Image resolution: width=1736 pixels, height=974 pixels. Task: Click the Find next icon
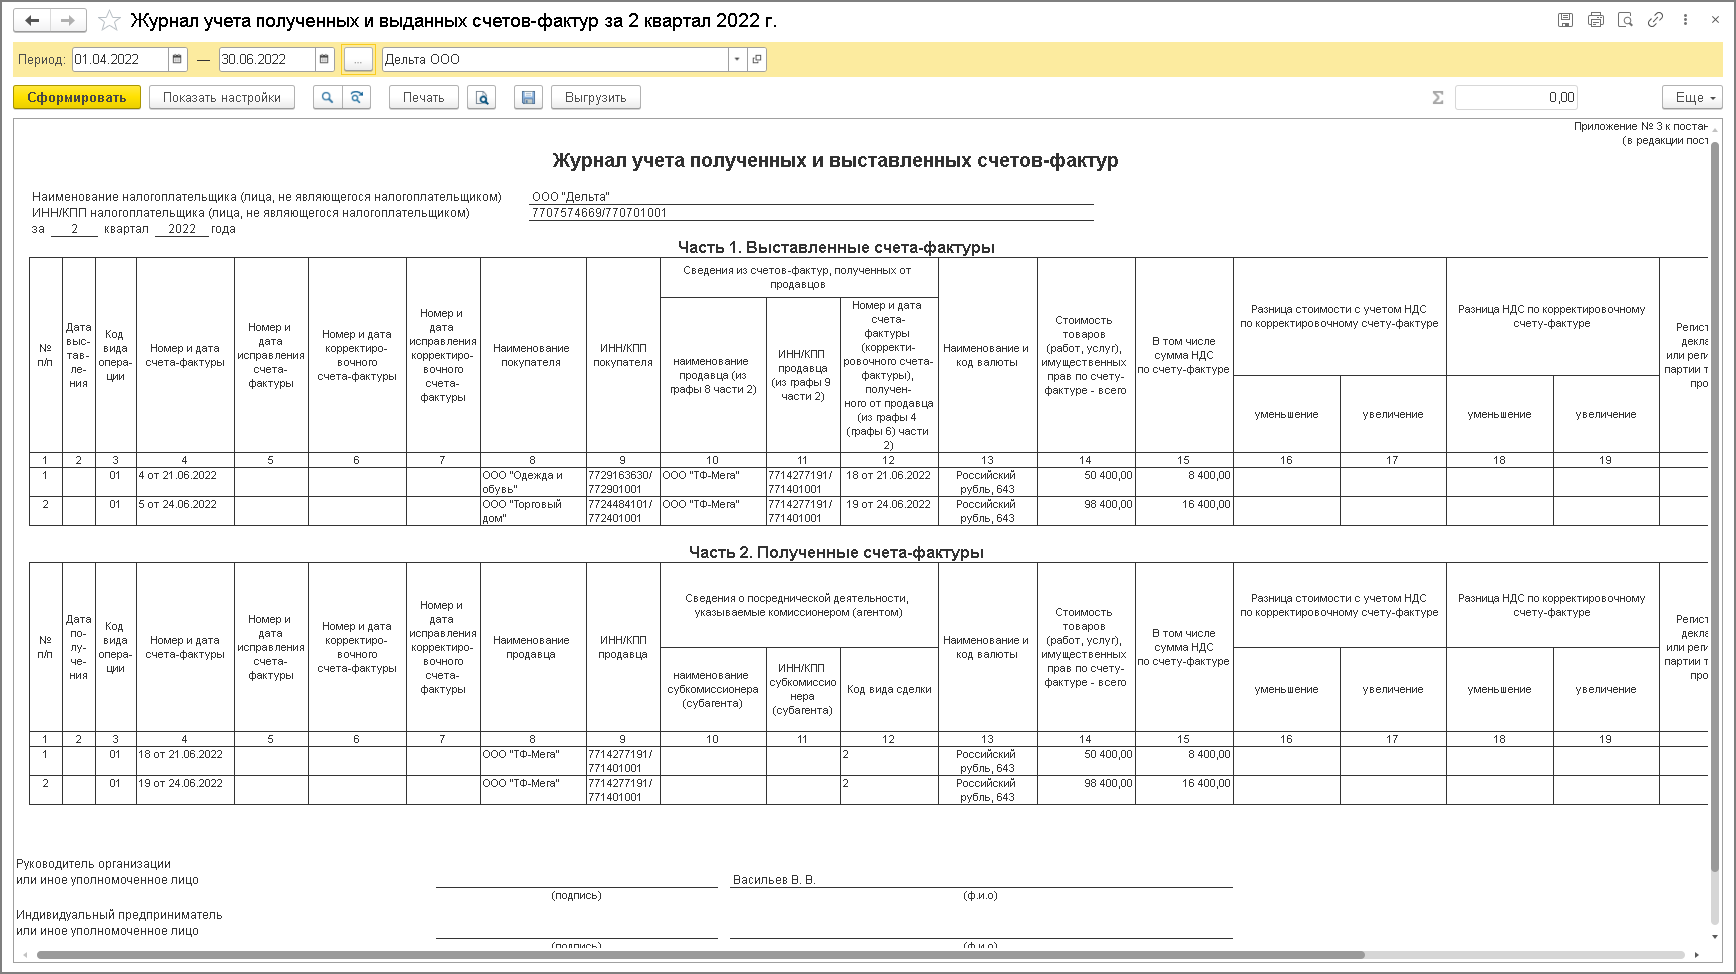[x=356, y=97]
